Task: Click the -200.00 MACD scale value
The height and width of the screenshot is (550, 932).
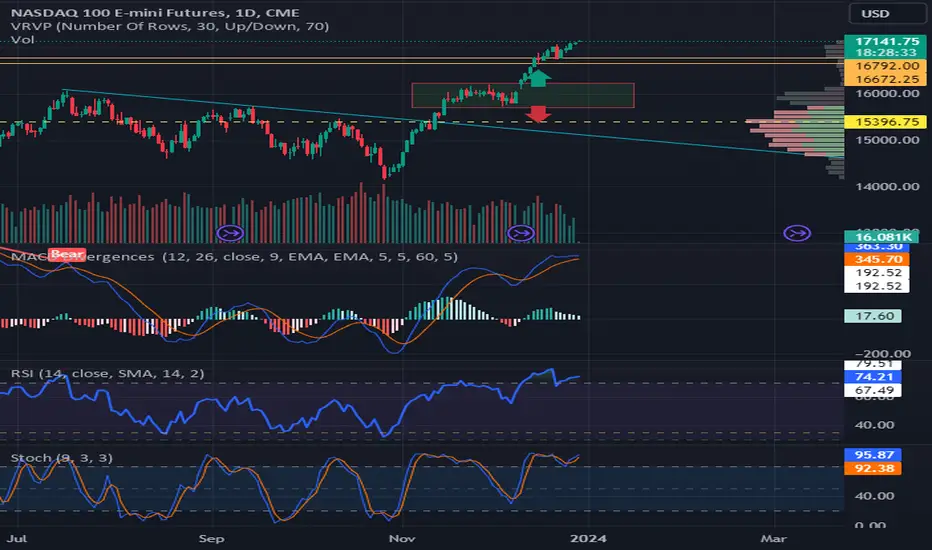Action: 883,354
